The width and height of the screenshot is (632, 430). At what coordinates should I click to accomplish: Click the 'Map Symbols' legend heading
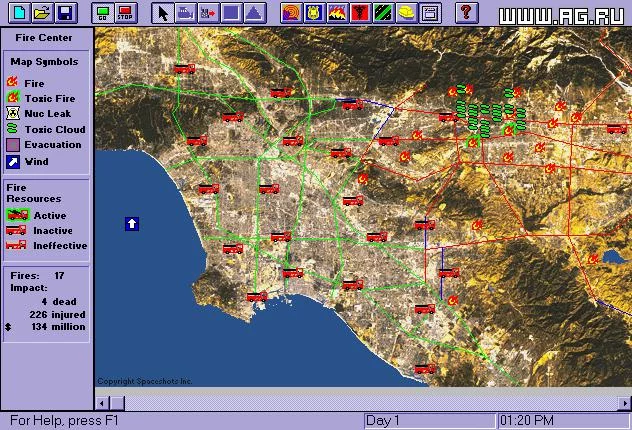tap(44, 62)
